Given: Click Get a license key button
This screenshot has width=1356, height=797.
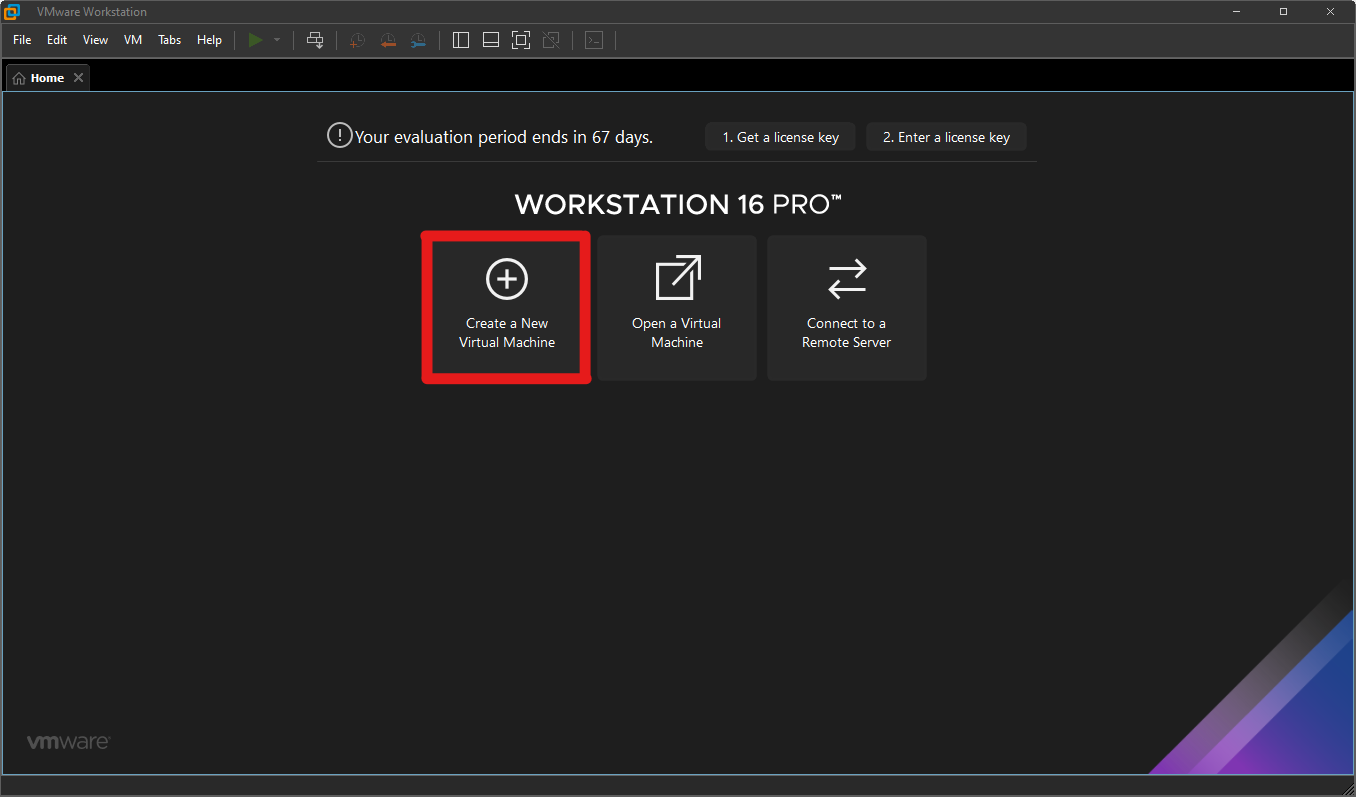Looking at the screenshot, I should tap(780, 137).
